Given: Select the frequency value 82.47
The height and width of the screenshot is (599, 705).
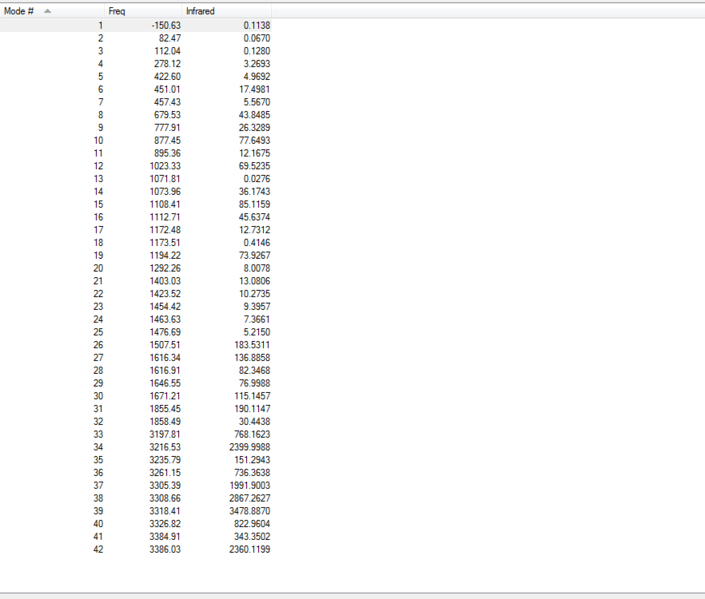Looking at the screenshot, I should (x=170, y=38).
